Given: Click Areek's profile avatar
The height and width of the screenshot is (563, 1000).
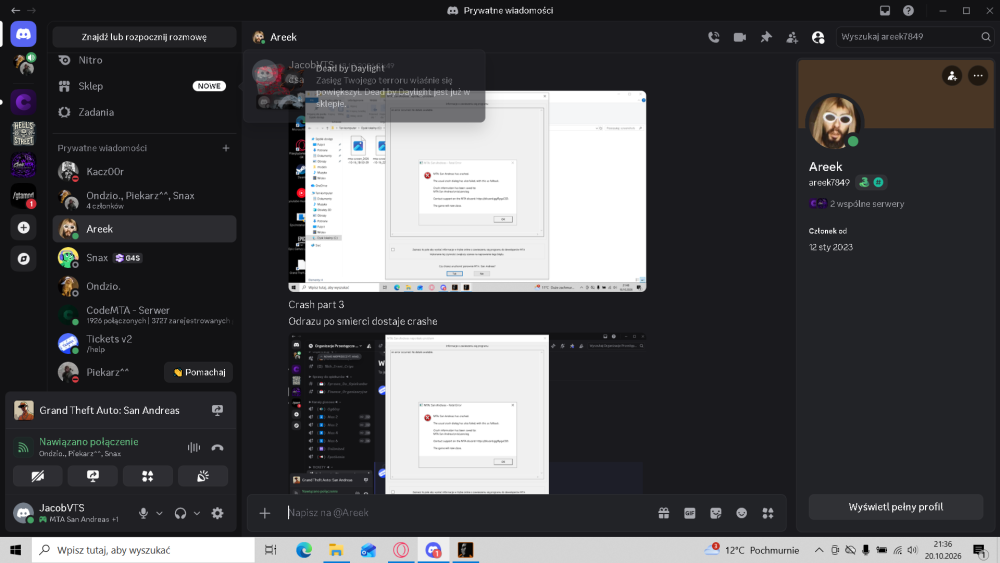Looking at the screenshot, I should pyautogui.click(x=834, y=122).
